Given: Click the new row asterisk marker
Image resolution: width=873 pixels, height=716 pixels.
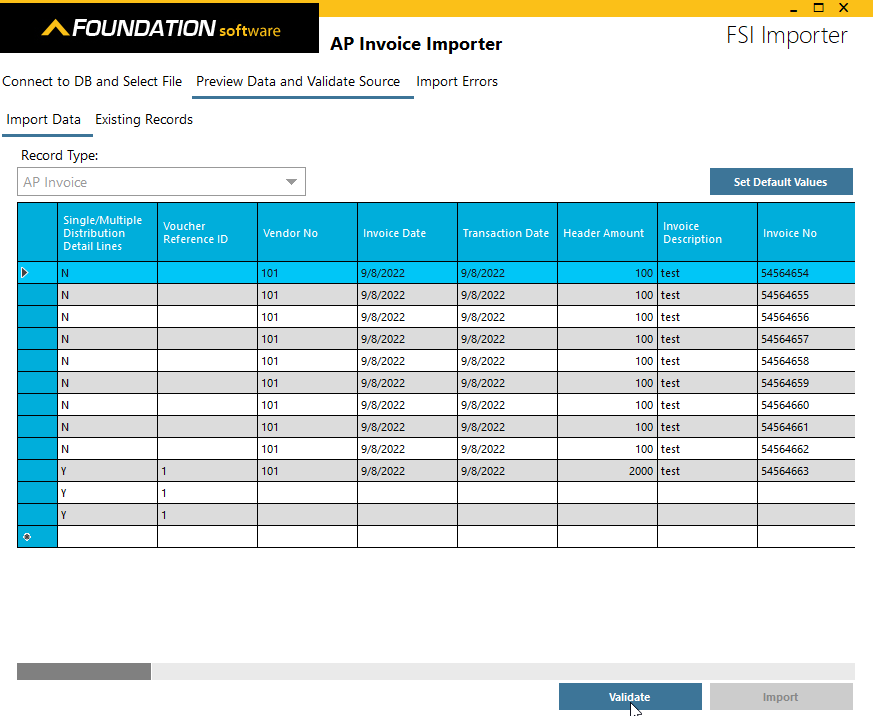Looking at the screenshot, I should (27, 537).
